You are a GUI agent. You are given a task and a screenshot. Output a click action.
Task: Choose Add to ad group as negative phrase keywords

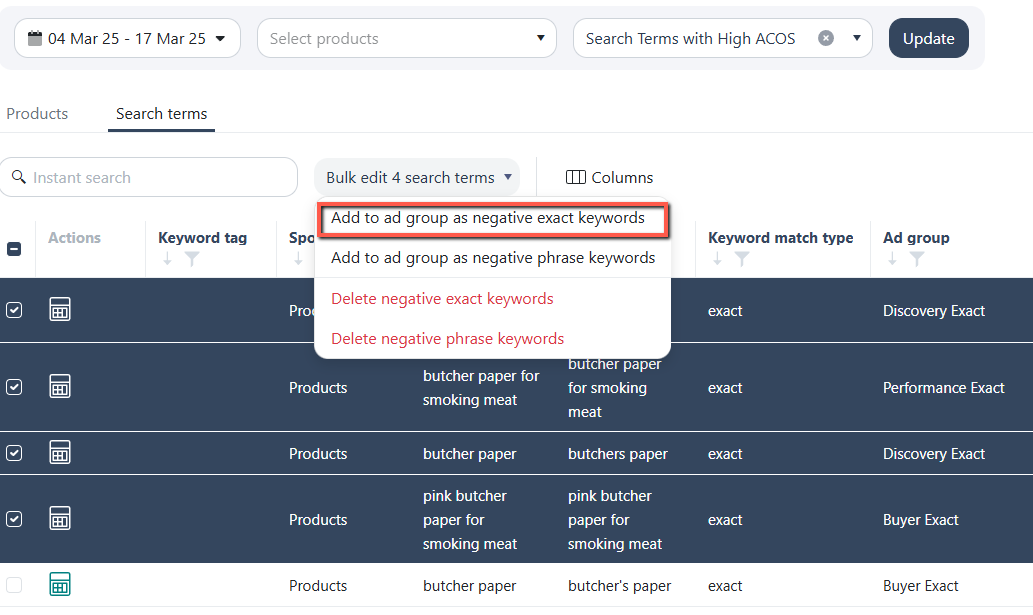(x=493, y=257)
